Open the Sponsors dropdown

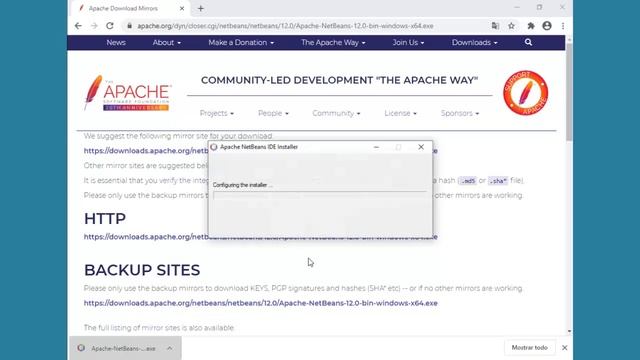pyautogui.click(x=460, y=113)
